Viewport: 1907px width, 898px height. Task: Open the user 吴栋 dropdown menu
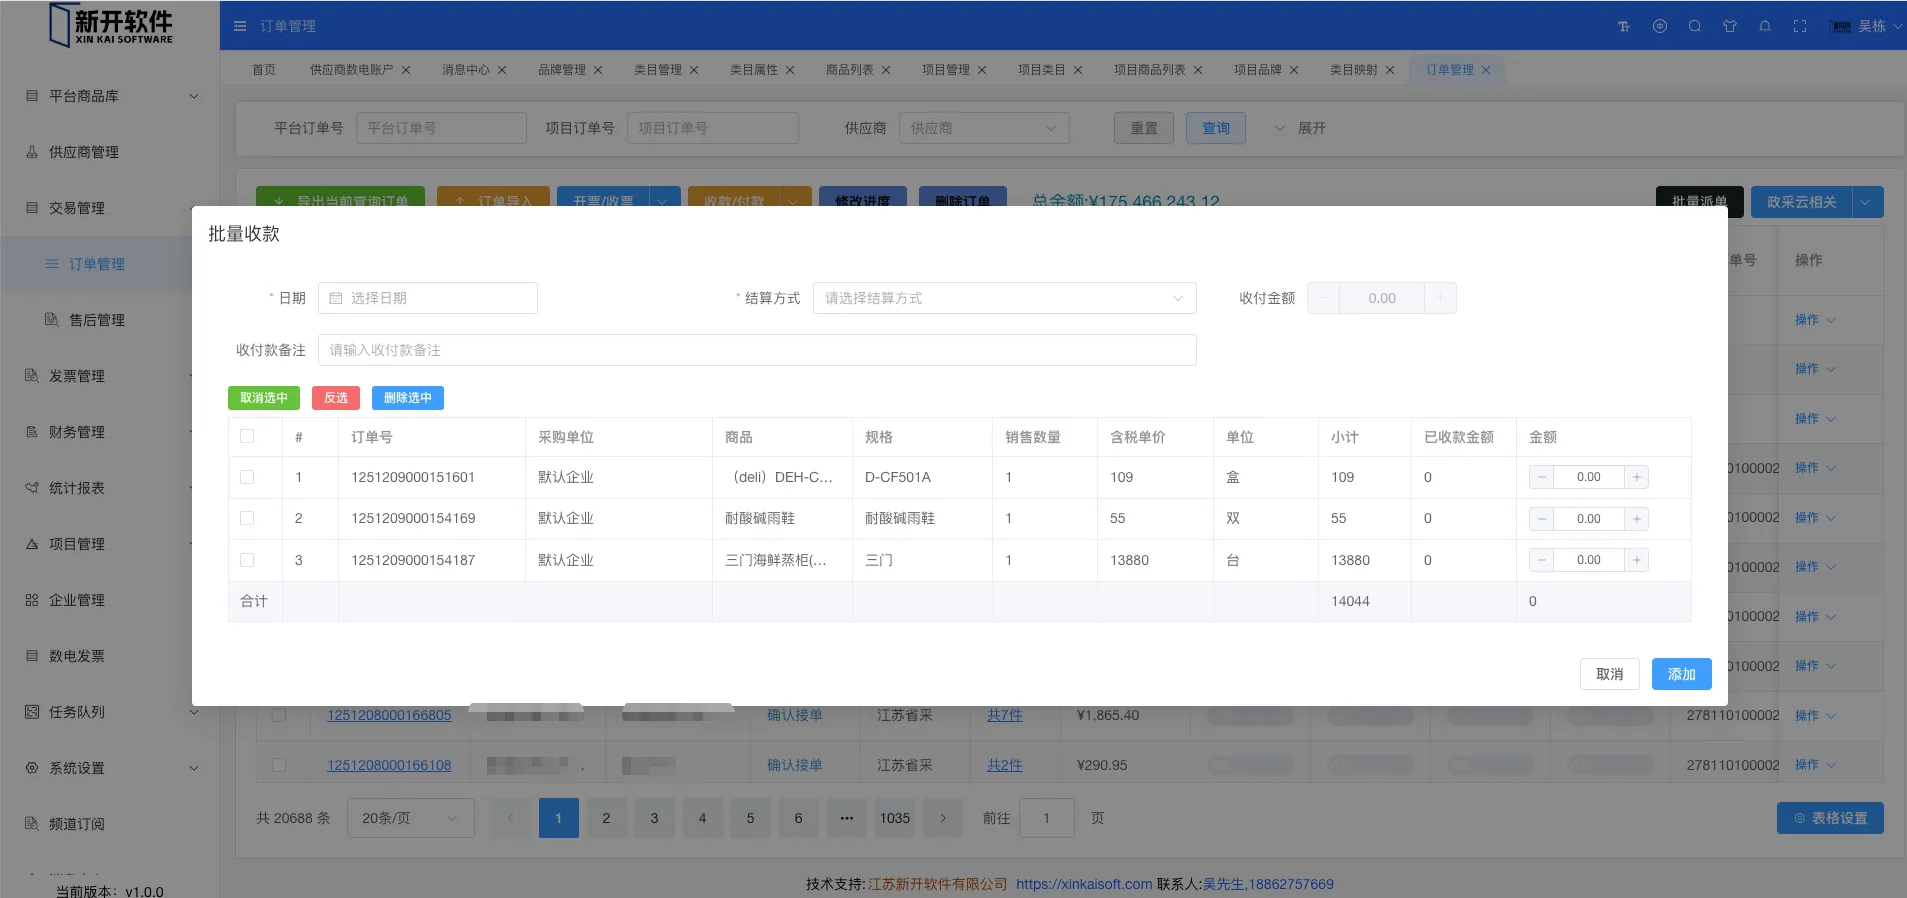1868,26
